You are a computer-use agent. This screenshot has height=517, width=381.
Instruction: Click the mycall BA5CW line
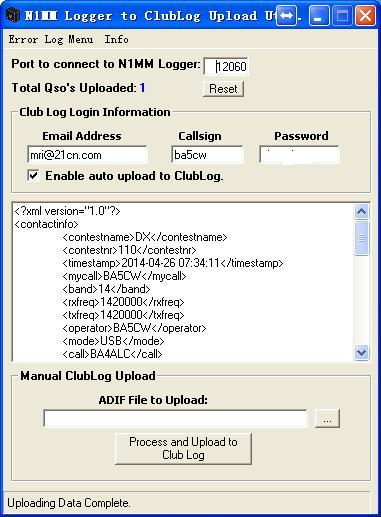point(124,276)
